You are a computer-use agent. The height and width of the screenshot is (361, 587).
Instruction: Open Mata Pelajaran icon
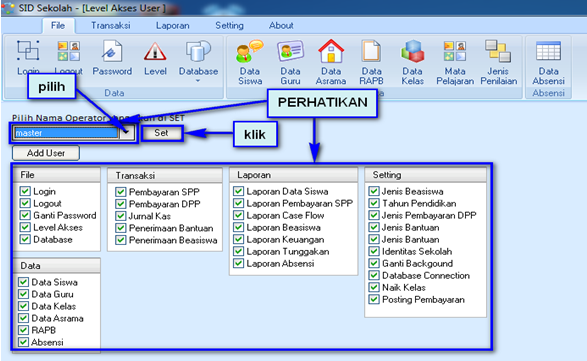pos(455,51)
